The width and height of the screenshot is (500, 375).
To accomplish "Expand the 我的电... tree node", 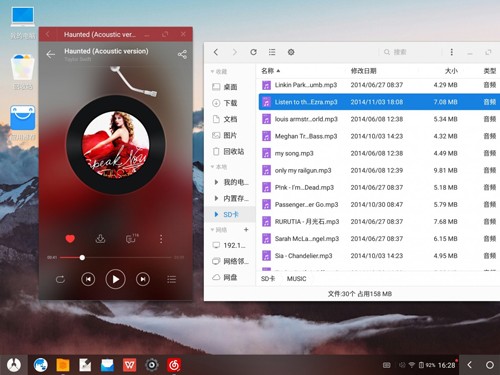I will (216, 182).
